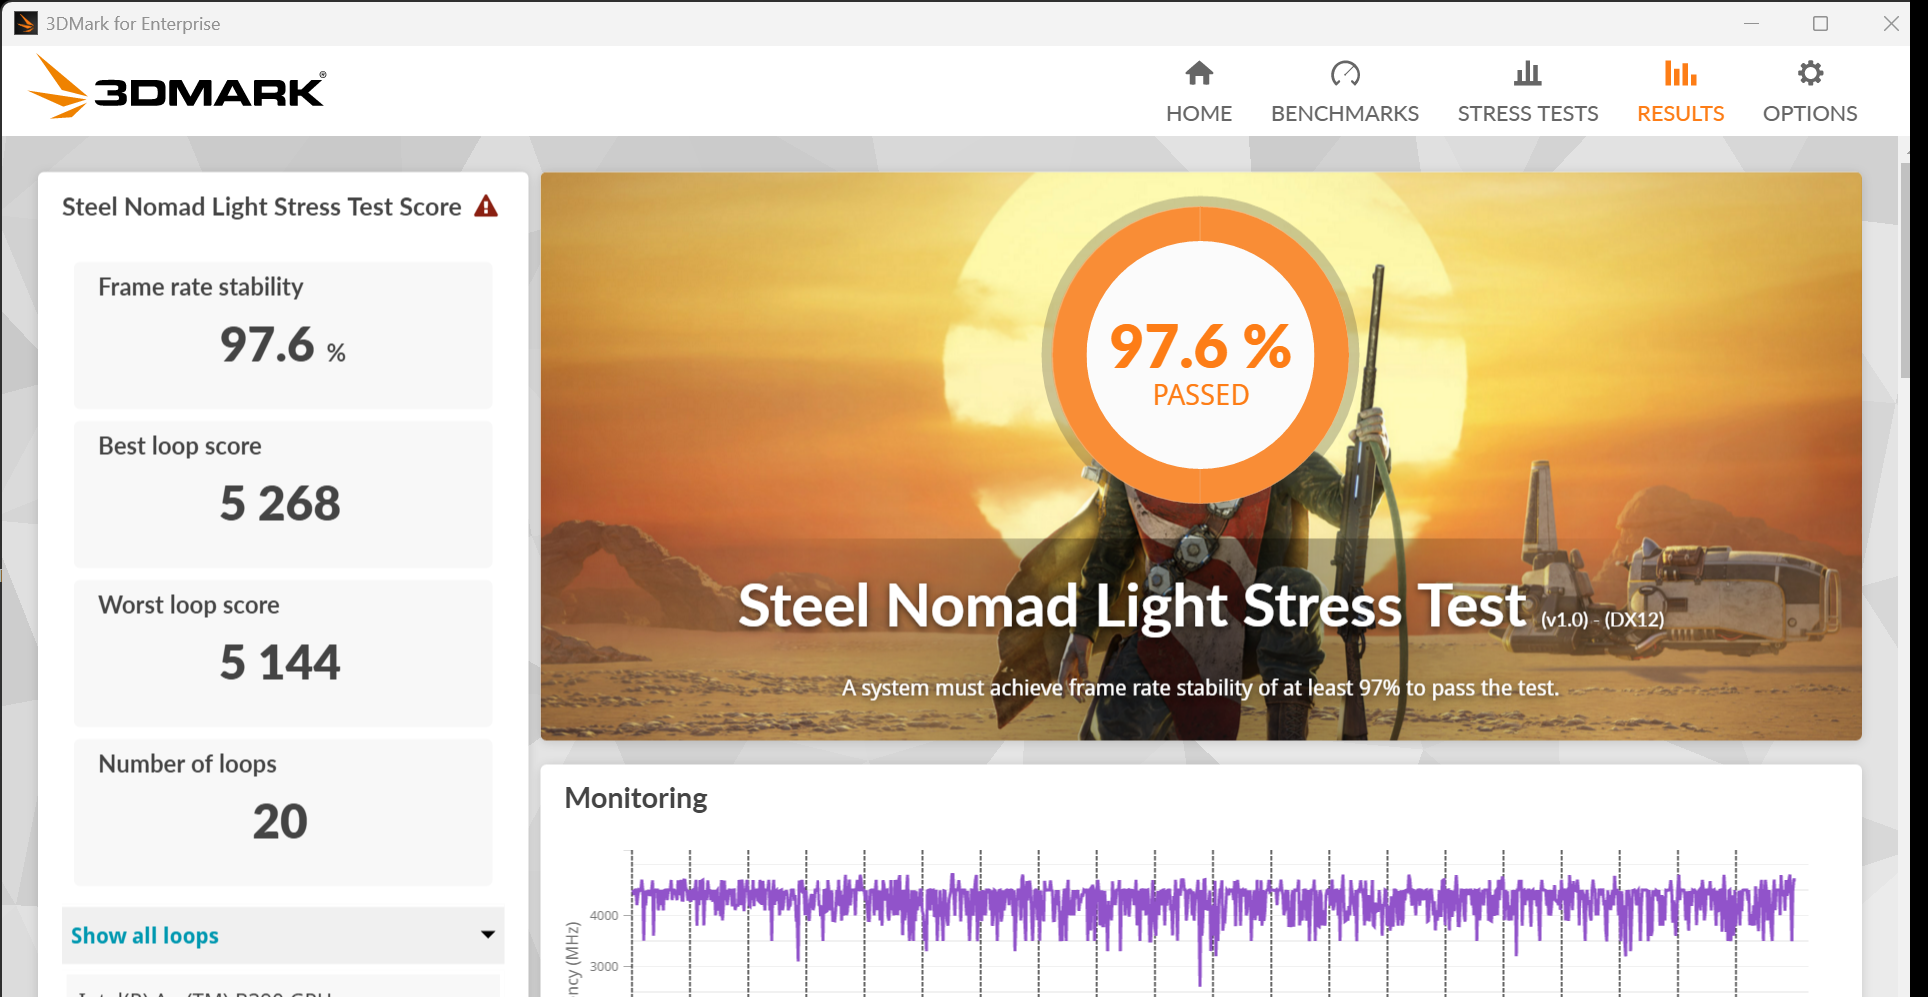Viewport: 1928px width, 997px height.
Task: Click the 3DMark title bar app icon
Action: (x=25, y=23)
